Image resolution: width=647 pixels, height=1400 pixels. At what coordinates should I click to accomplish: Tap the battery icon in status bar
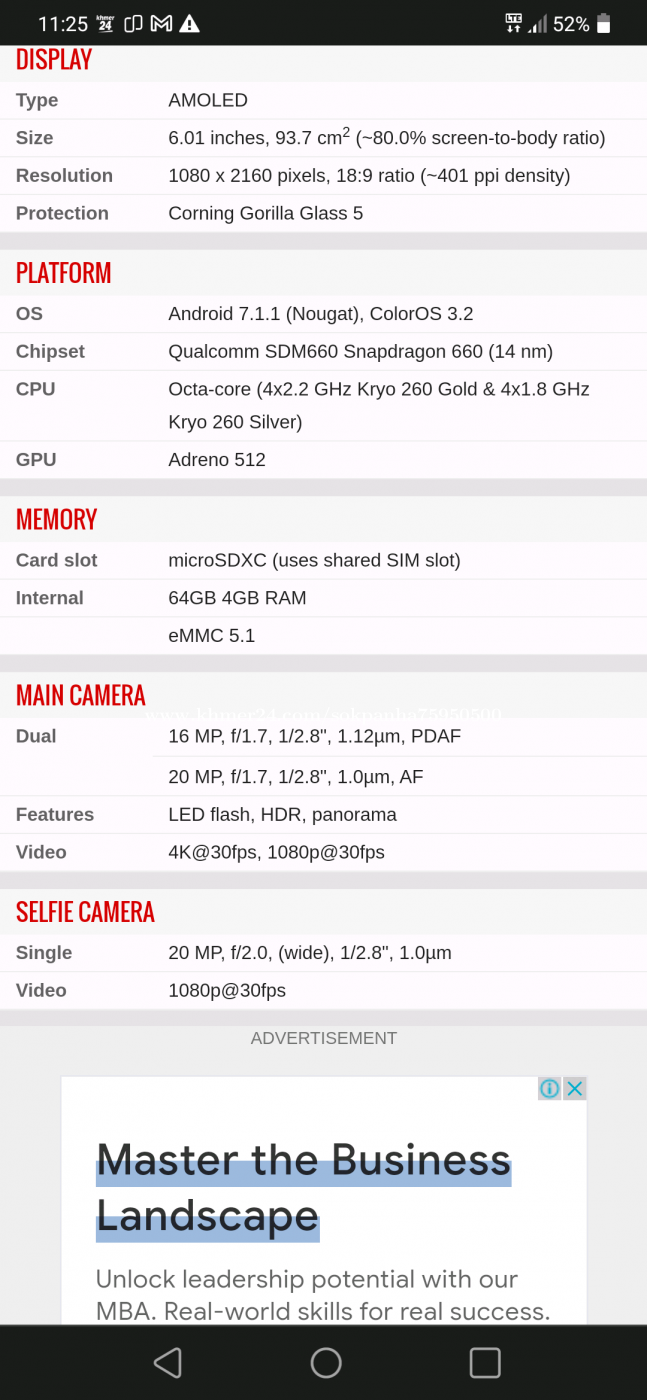(603, 24)
